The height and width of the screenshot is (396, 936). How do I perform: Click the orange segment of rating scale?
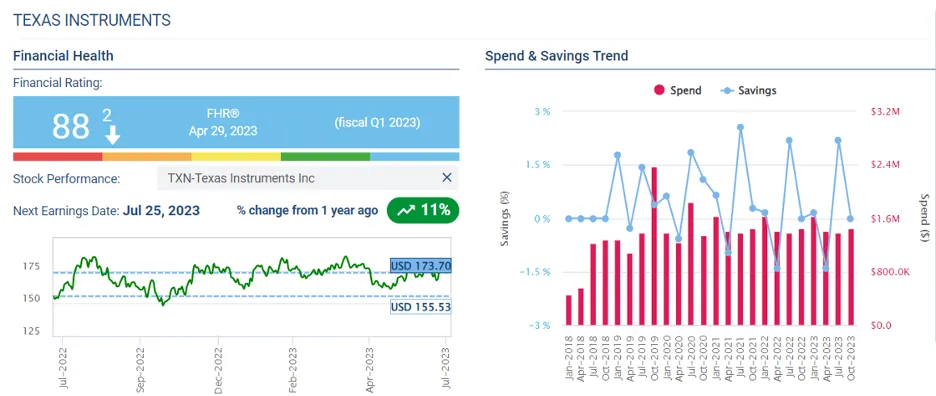(147, 156)
